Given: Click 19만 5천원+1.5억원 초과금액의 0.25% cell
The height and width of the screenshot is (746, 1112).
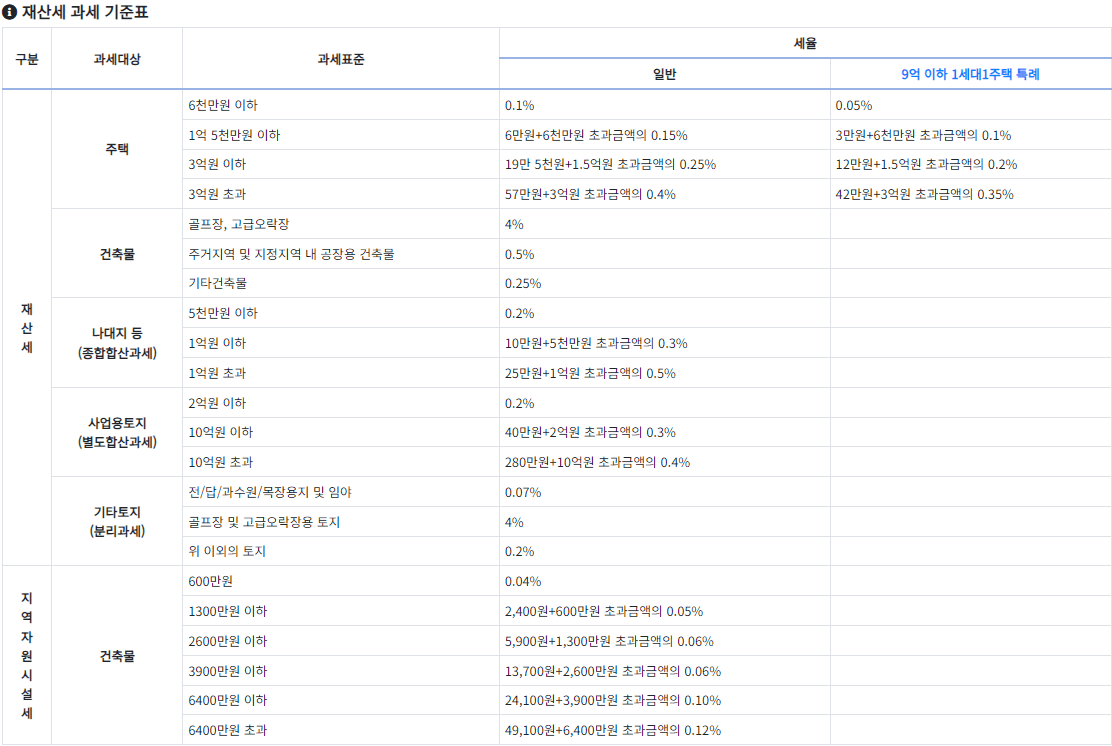Looking at the screenshot, I should (665, 164).
